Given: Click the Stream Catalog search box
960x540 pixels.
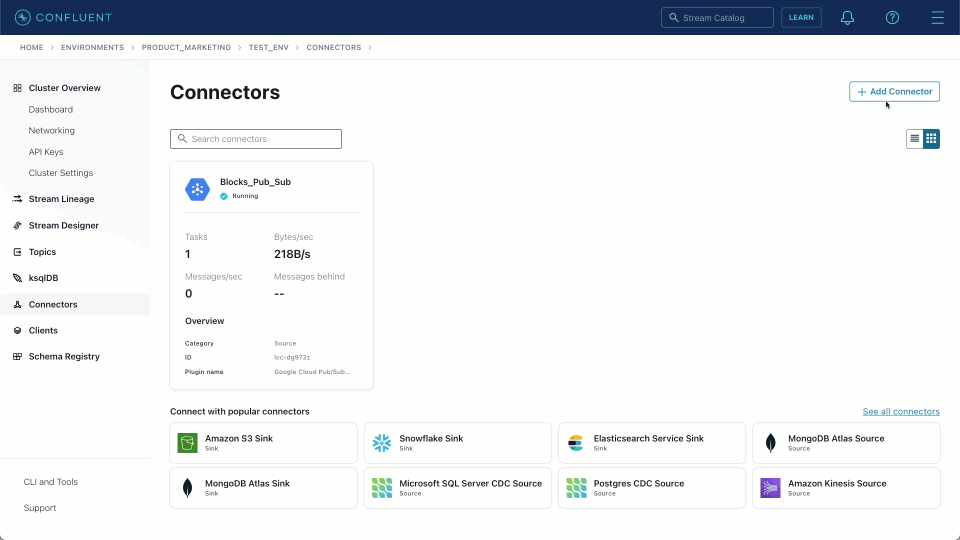Looking at the screenshot, I should click(x=717, y=18).
